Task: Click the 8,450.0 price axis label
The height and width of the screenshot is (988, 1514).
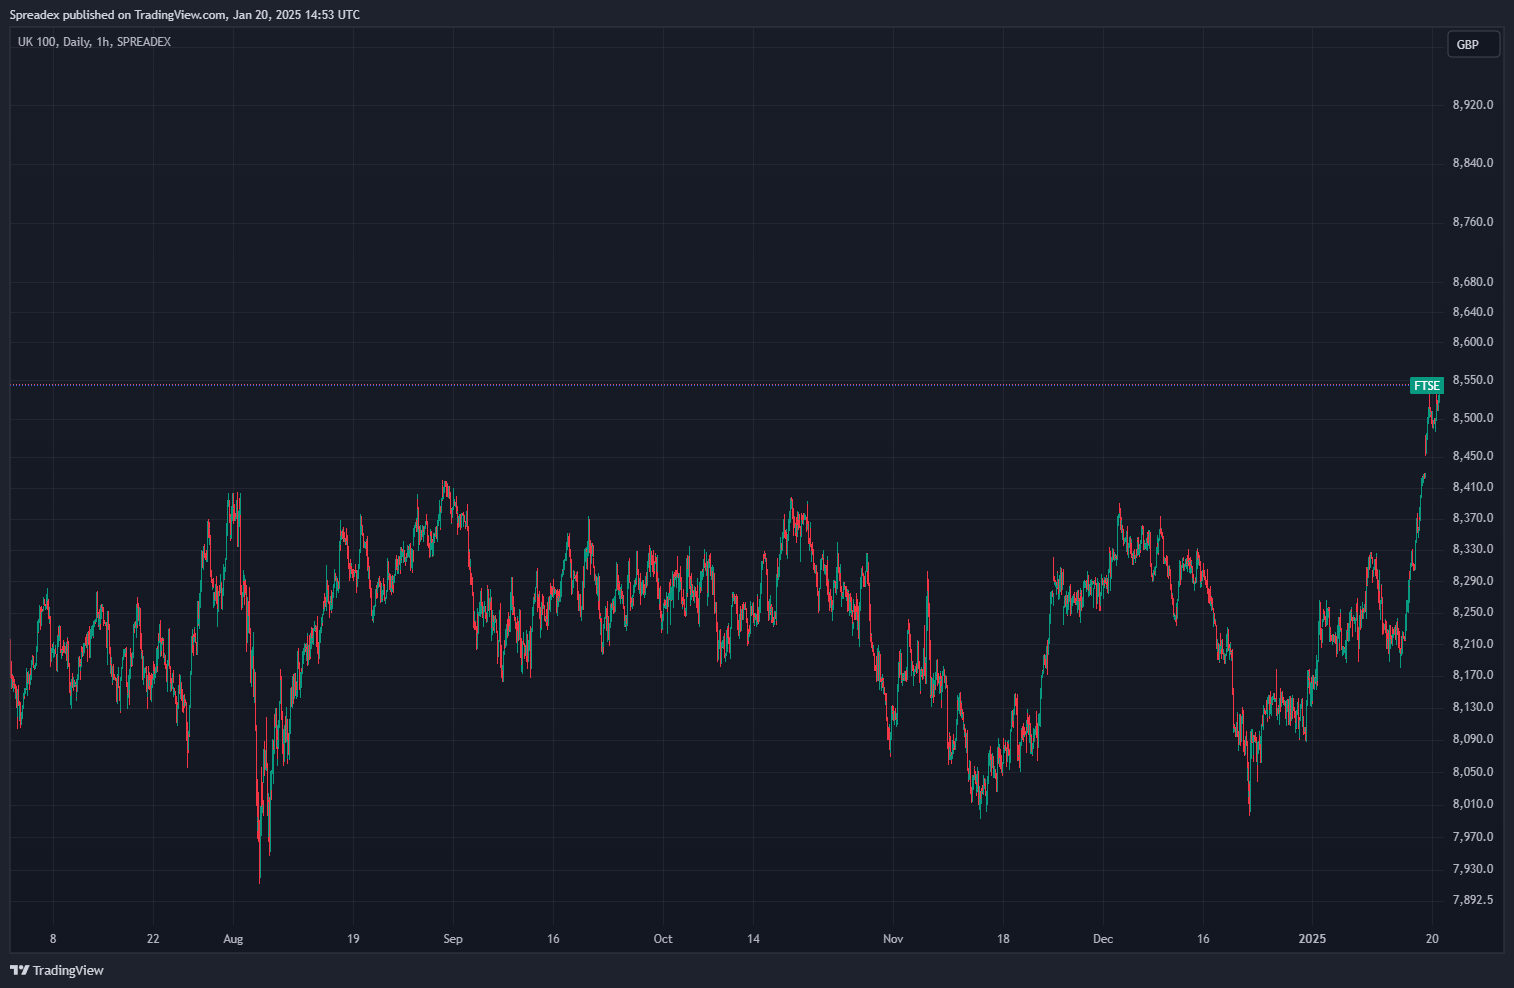Action: (1473, 456)
